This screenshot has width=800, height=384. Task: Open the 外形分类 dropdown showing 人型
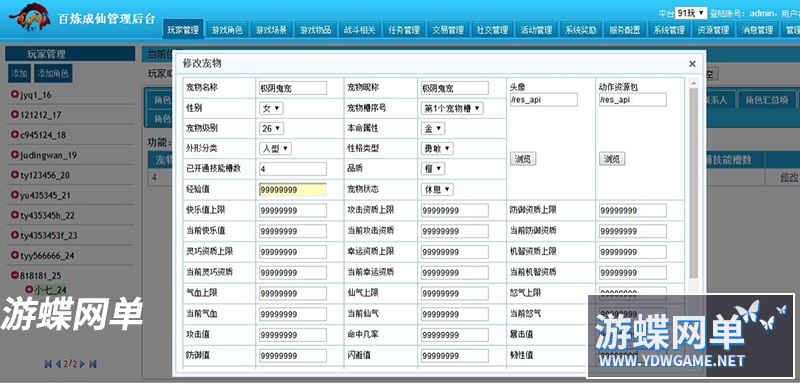[x=276, y=148]
